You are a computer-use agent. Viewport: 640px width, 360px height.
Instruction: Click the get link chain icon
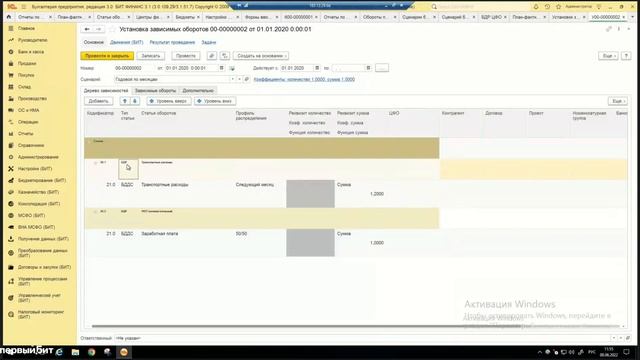pos(609,29)
